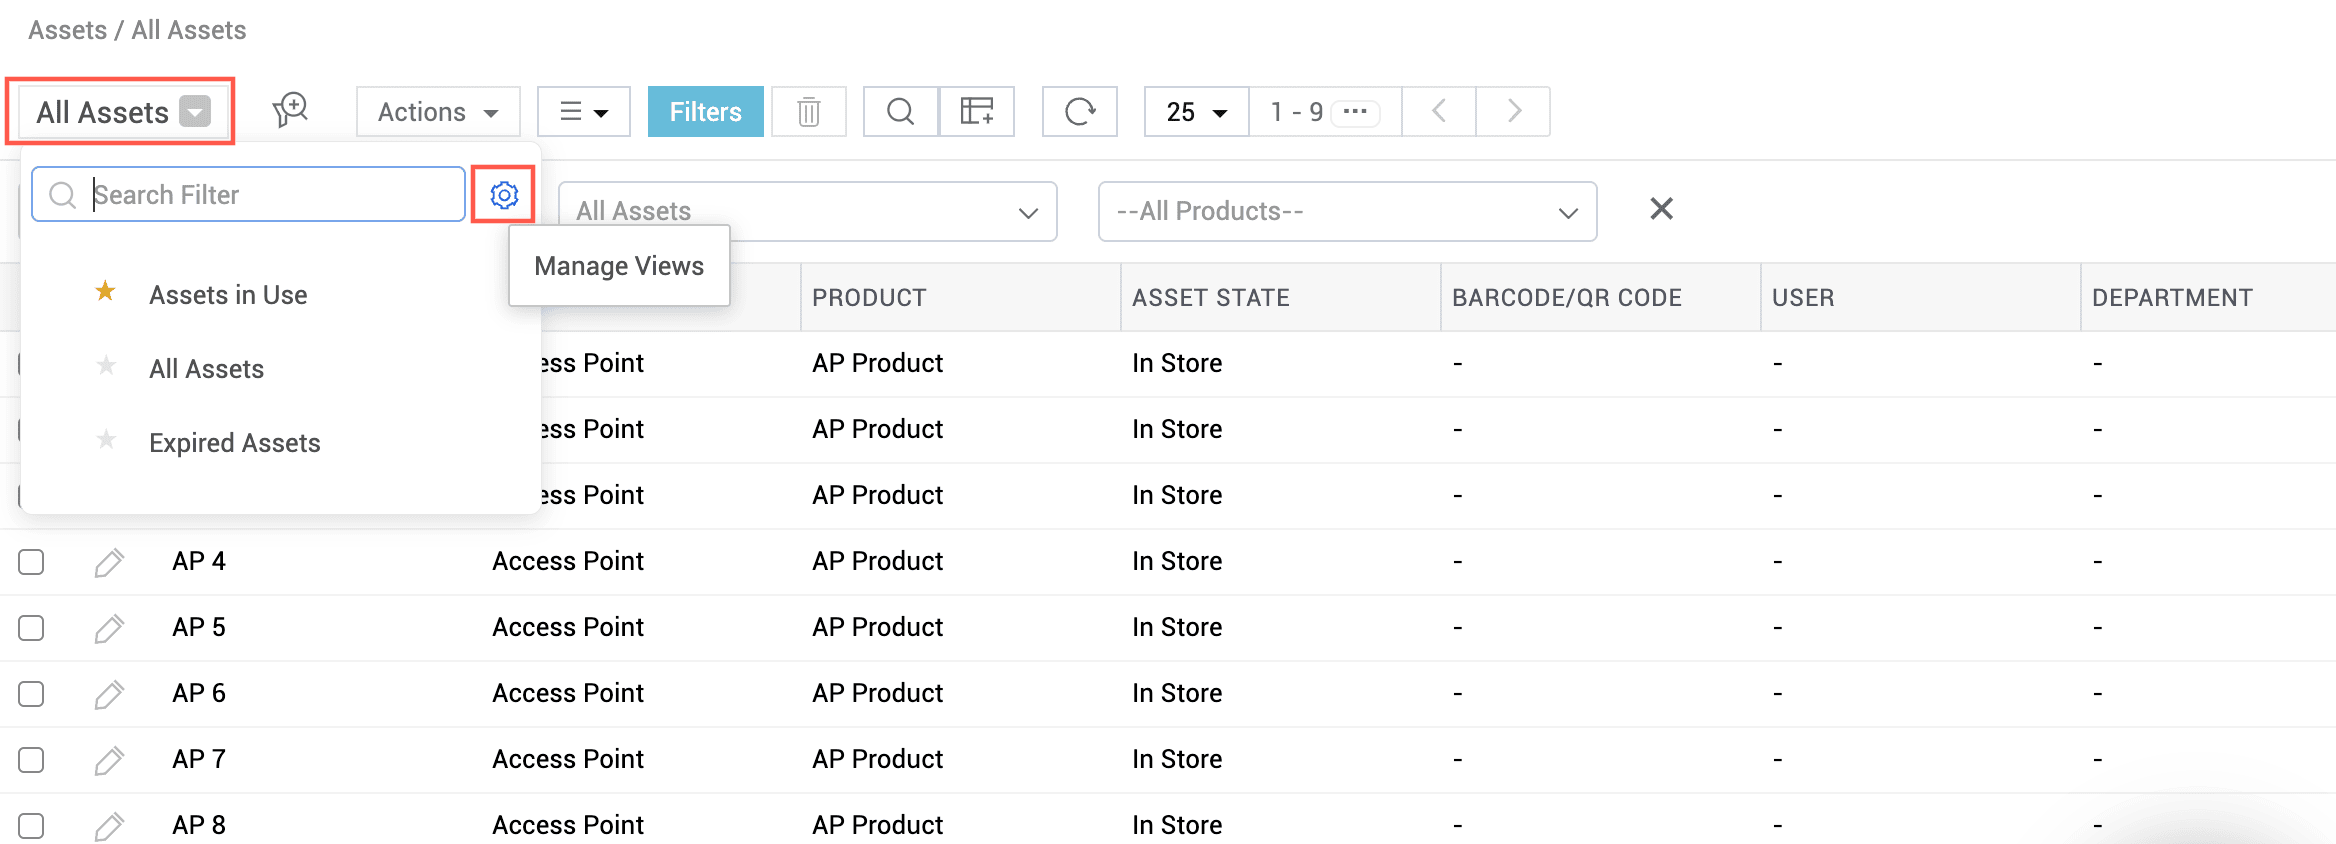Select All Assets in views list
The height and width of the screenshot is (844, 2336).
point(206,369)
